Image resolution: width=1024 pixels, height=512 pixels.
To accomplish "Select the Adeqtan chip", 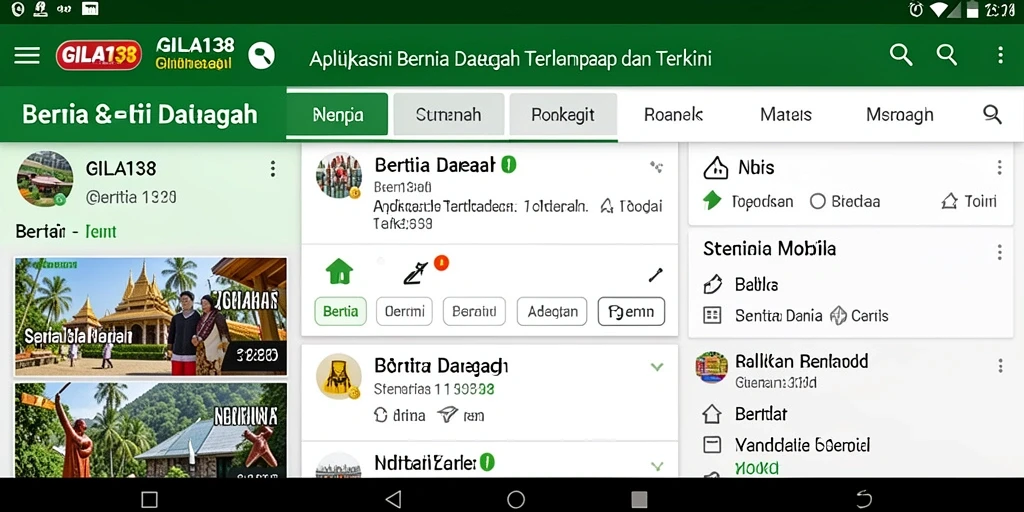I will pyautogui.click(x=552, y=312).
